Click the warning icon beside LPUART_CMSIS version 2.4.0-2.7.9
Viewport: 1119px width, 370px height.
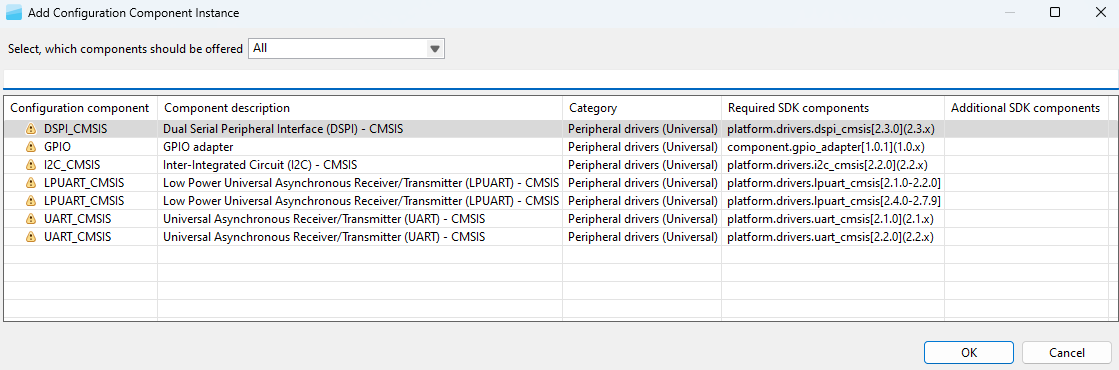[x=30, y=201]
